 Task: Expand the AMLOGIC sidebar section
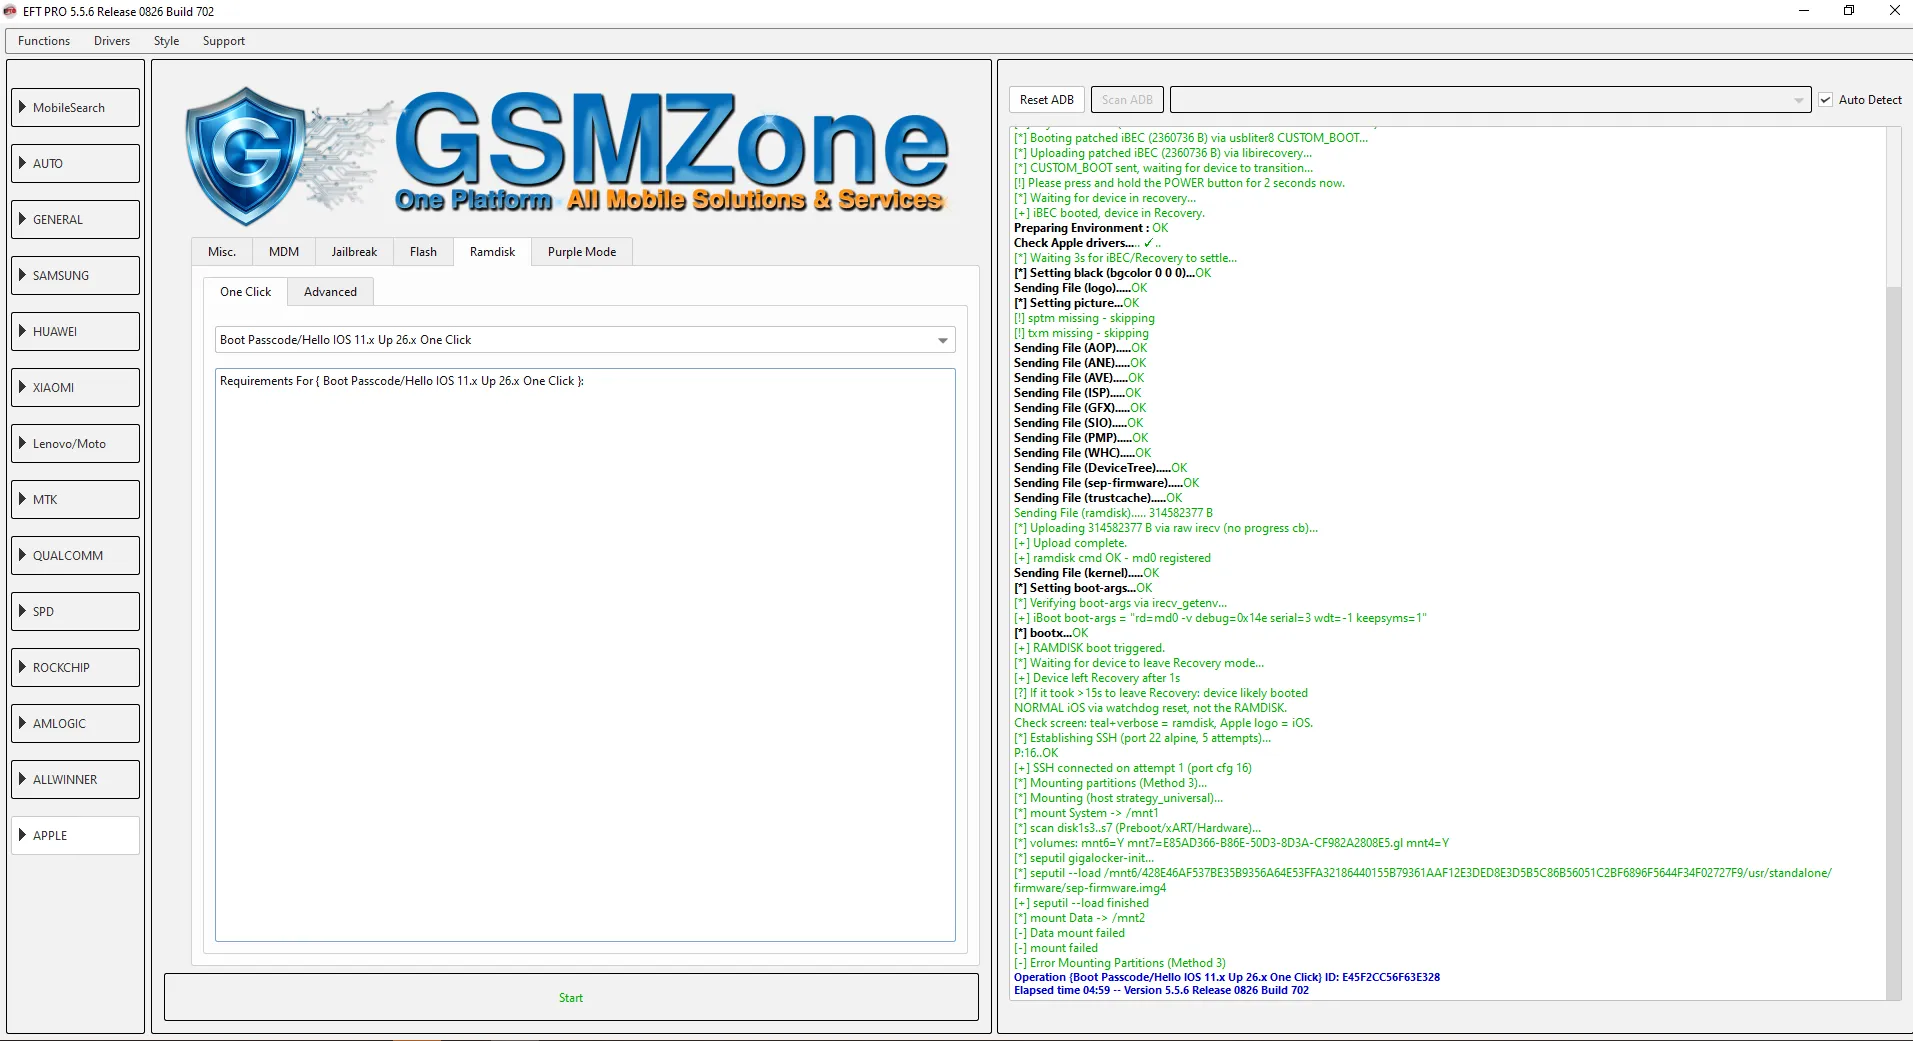pos(76,724)
